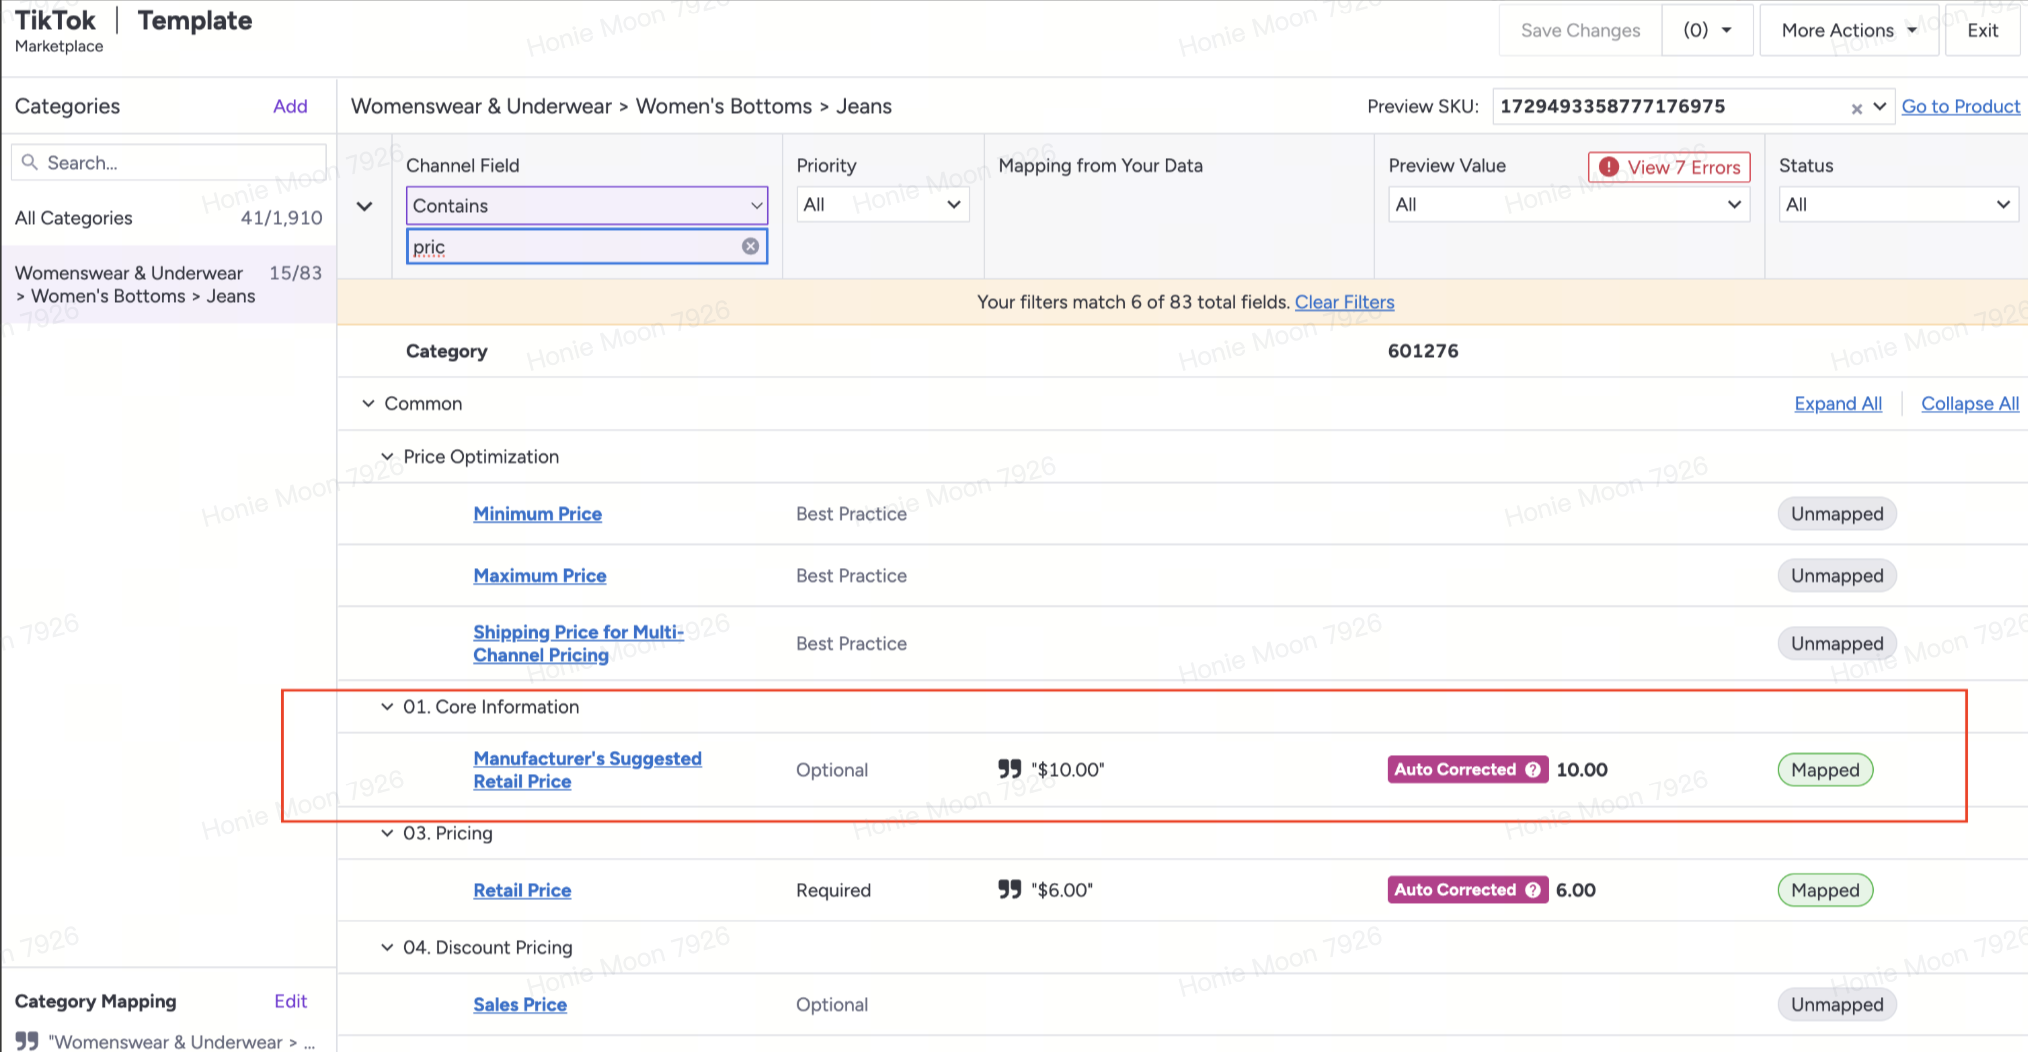Open the Minimum Price field link
The image size is (2028, 1052).
pos(537,514)
